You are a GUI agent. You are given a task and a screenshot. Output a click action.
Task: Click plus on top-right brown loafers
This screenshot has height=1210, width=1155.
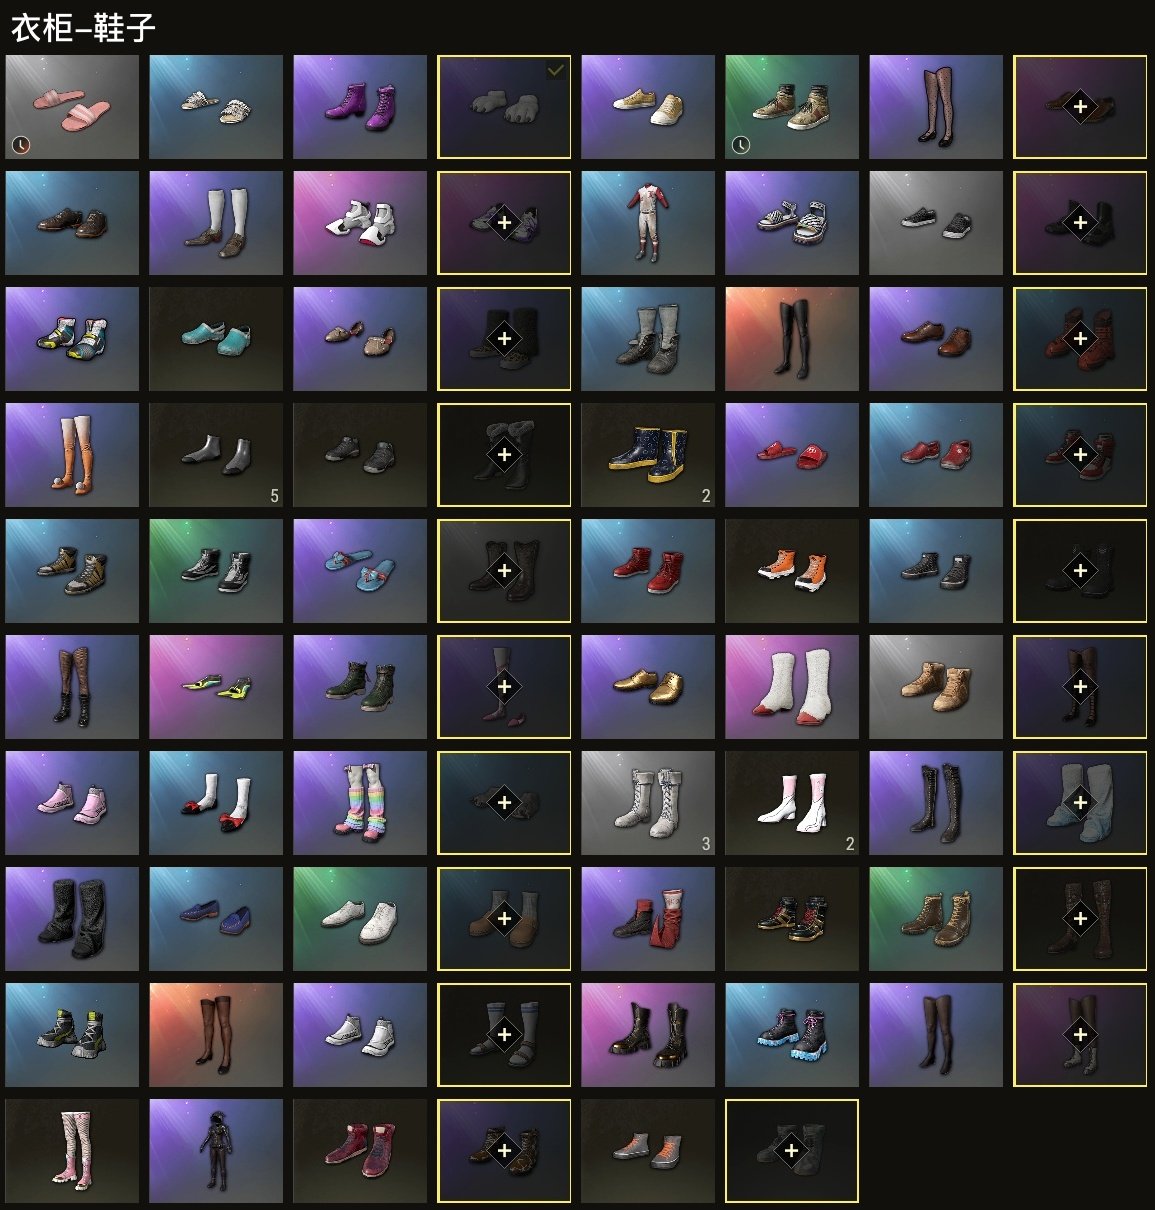click(x=1080, y=107)
